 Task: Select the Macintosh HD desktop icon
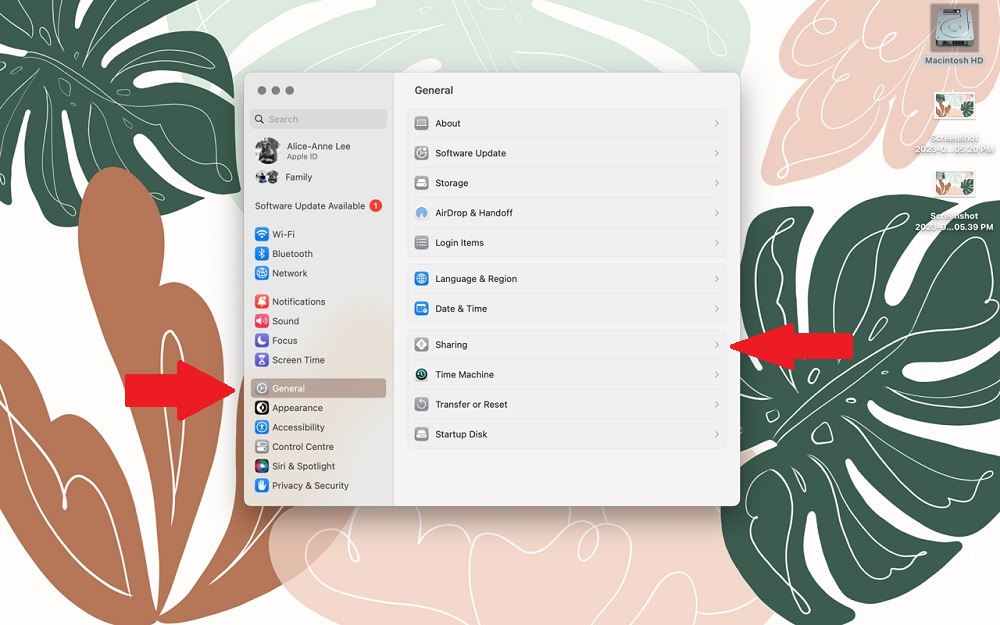click(x=954, y=27)
